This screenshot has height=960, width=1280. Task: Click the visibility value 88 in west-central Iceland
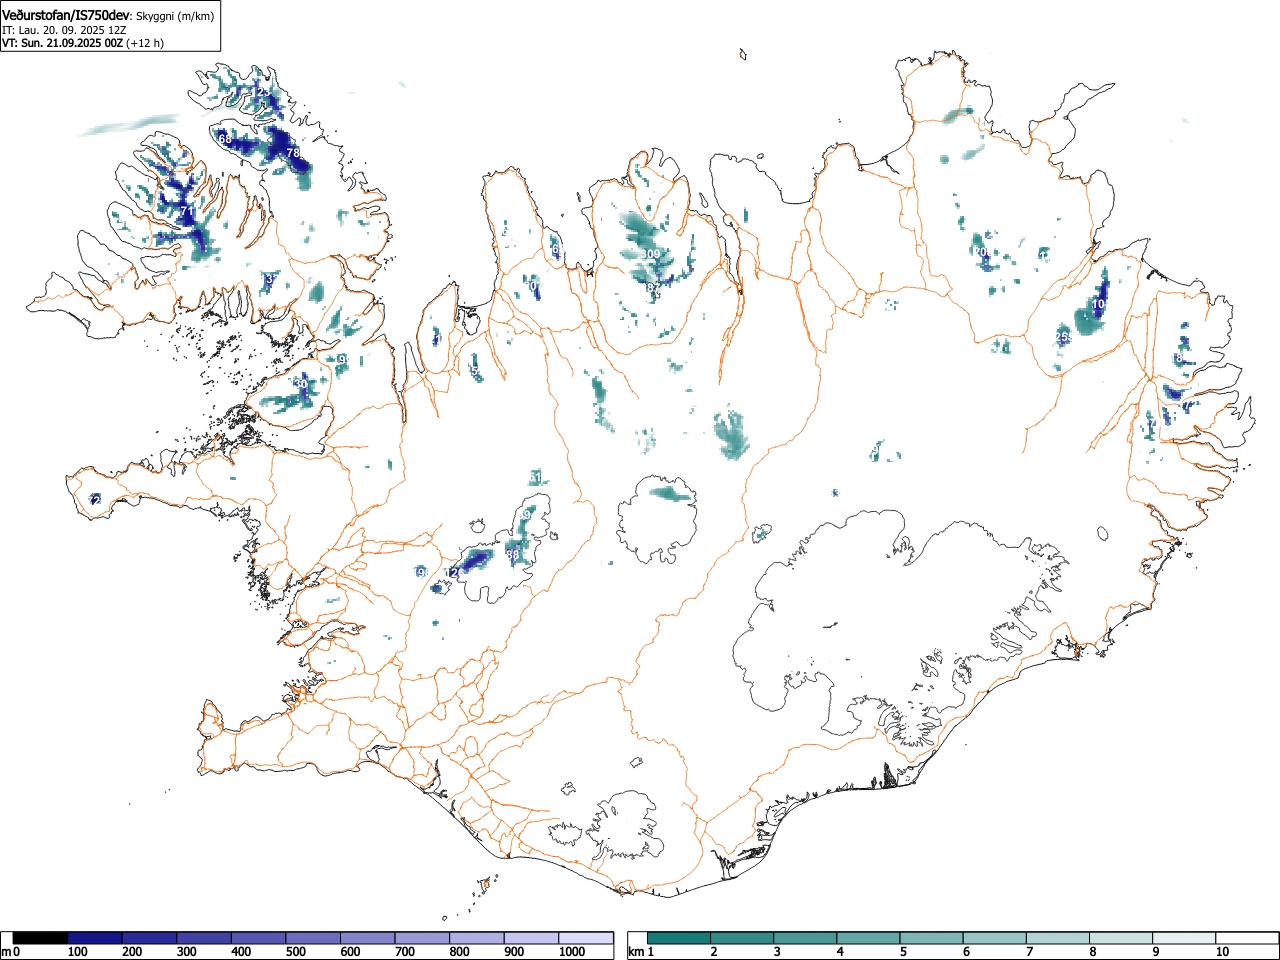click(x=513, y=555)
